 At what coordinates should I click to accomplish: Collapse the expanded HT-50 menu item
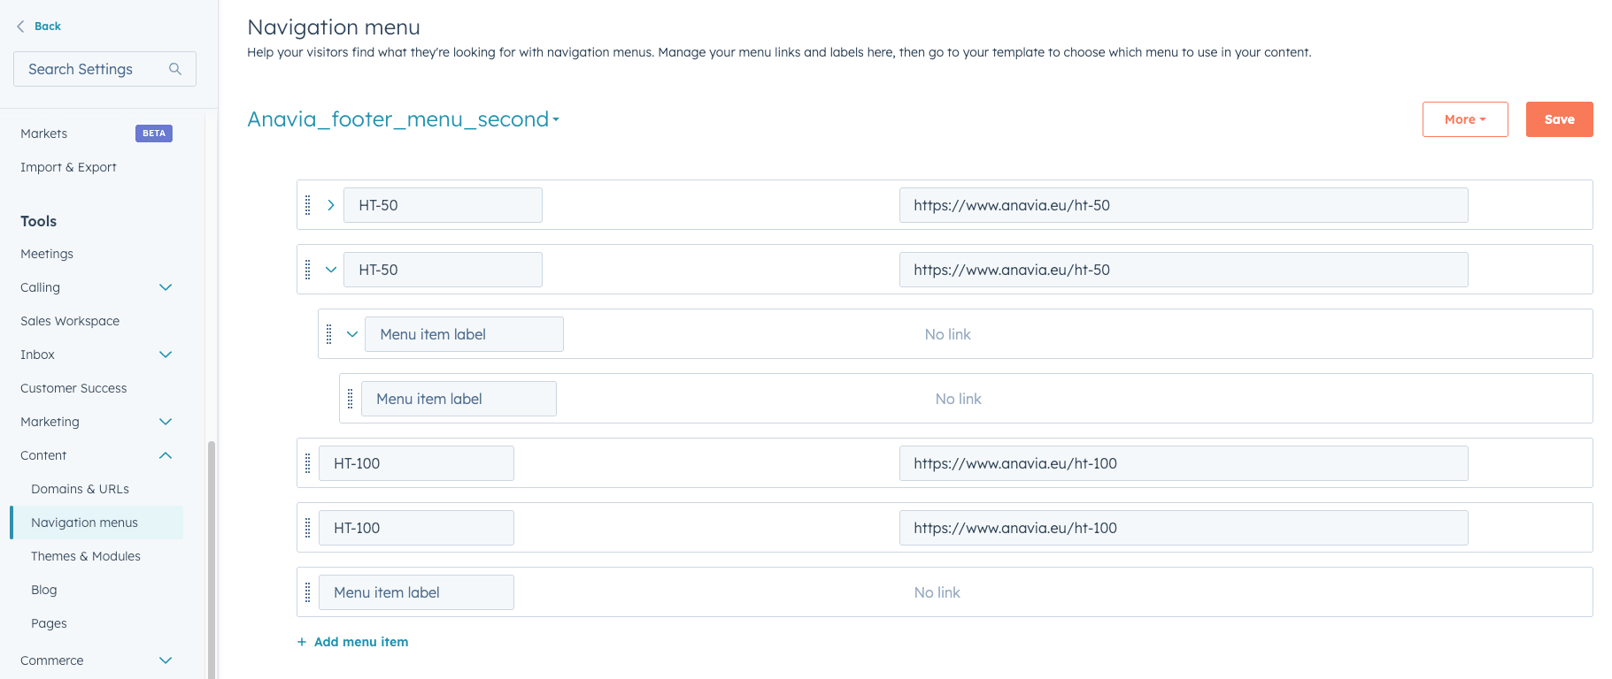pyautogui.click(x=331, y=270)
